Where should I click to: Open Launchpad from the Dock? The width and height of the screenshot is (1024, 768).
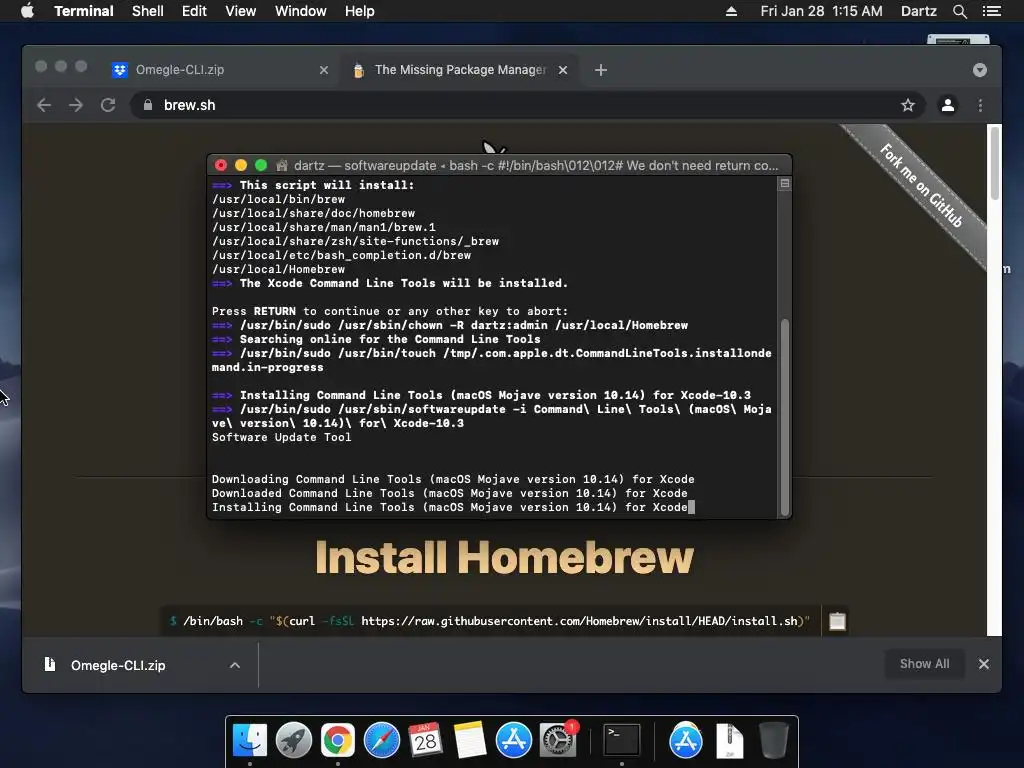[293, 741]
